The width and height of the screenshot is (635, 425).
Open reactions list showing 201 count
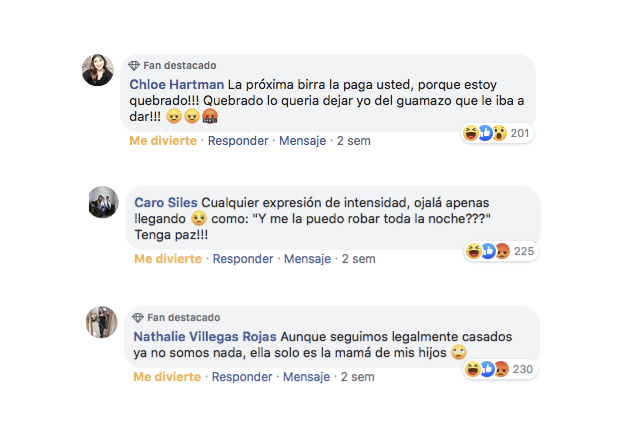[497, 133]
